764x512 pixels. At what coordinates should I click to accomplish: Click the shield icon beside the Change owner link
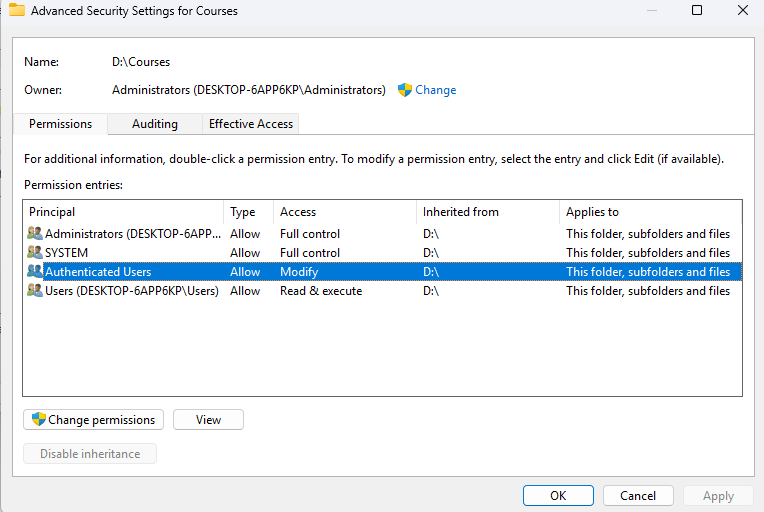[x=405, y=90]
